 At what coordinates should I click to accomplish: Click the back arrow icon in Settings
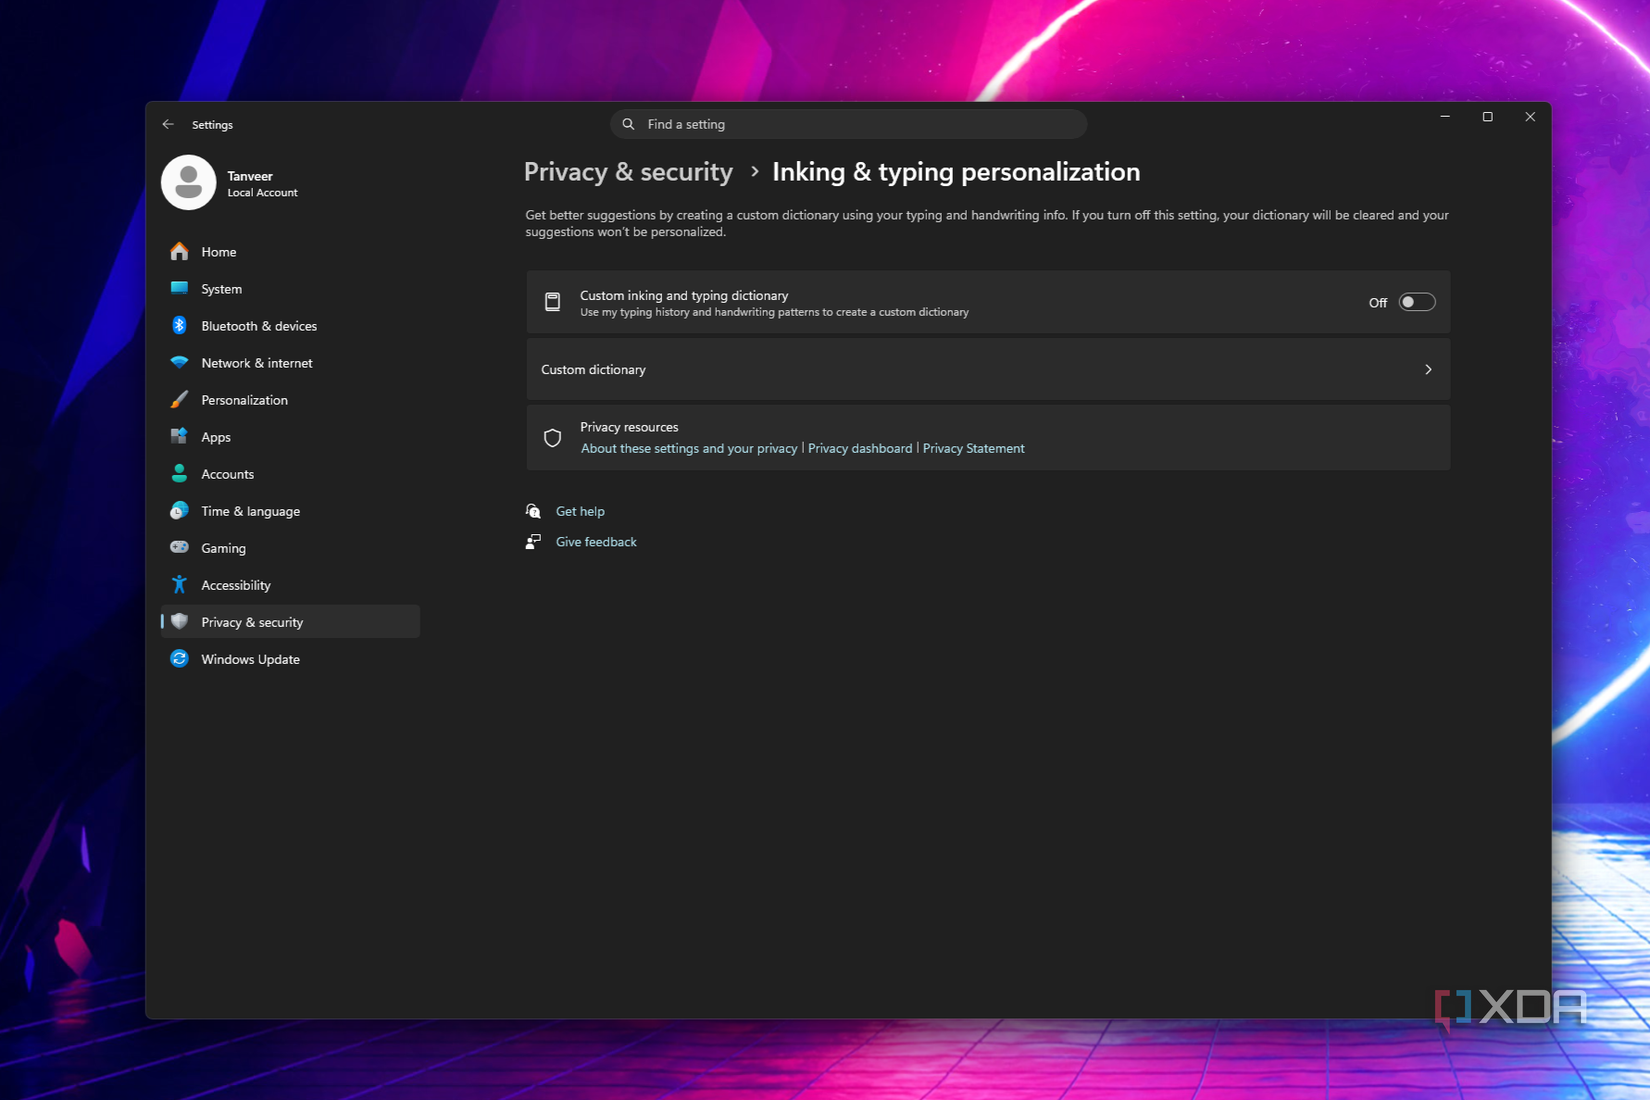[x=168, y=124]
